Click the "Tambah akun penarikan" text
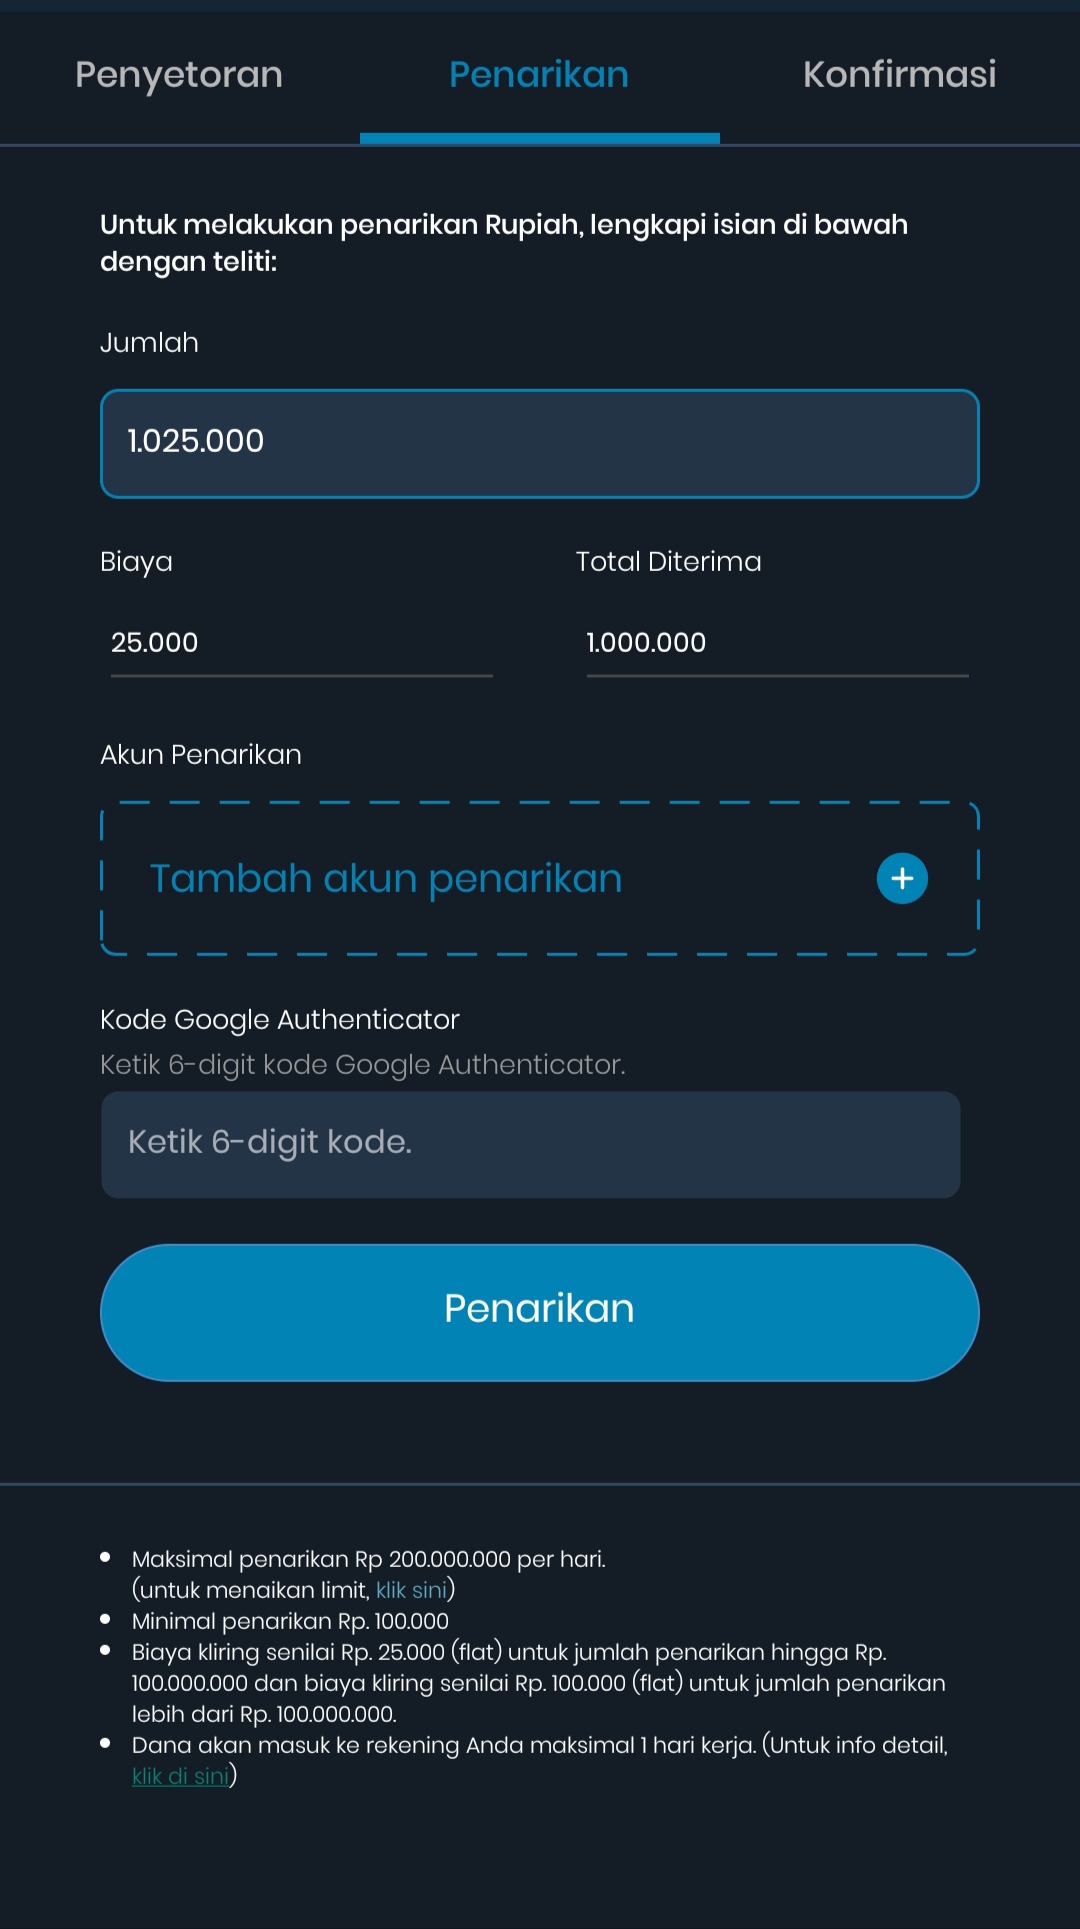 [x=386, y=878]
